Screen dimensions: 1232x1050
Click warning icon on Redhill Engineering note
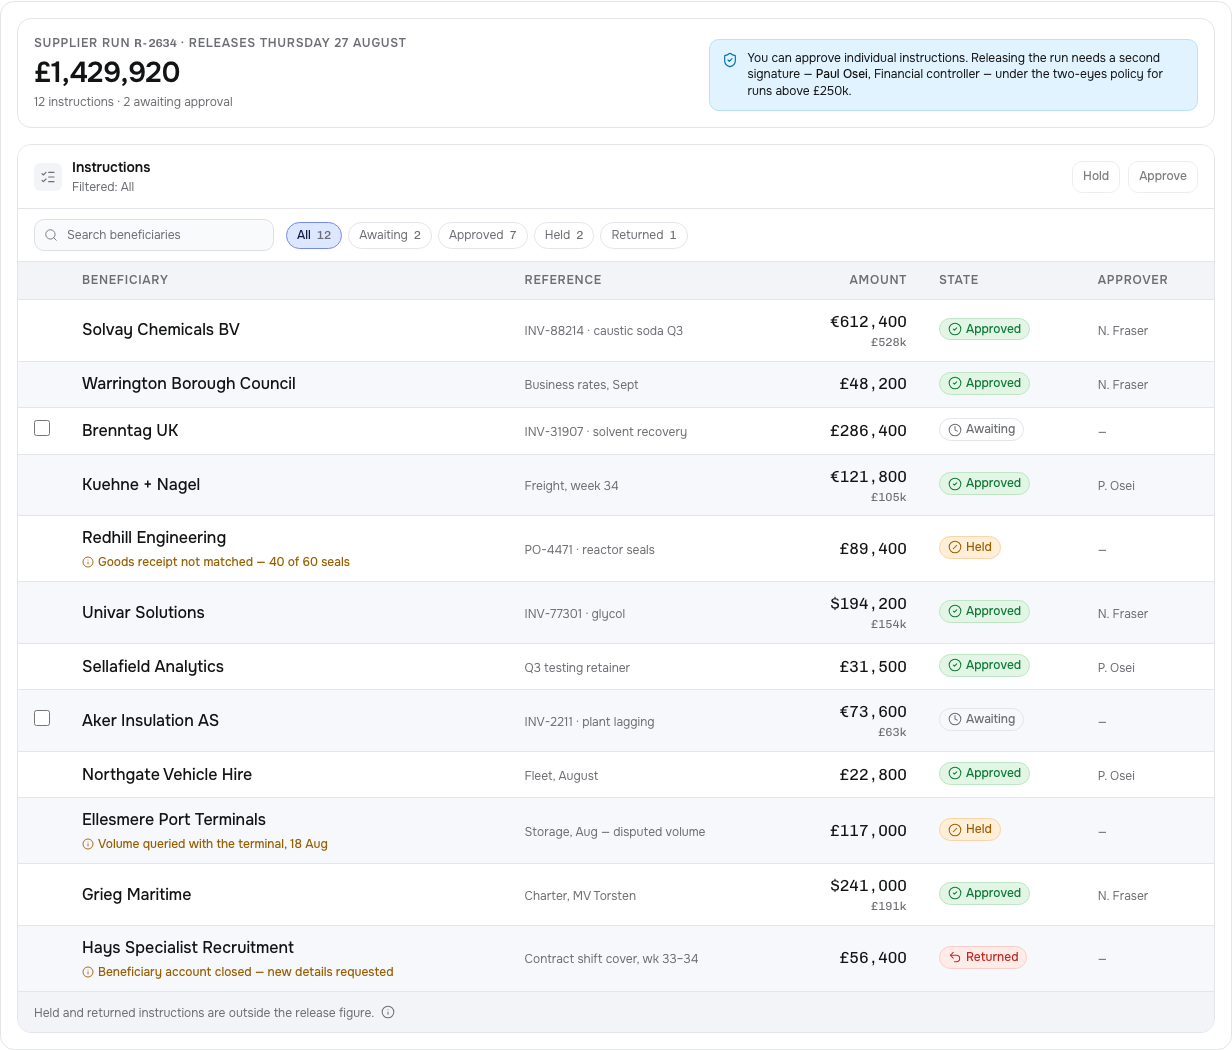(88, 562)
